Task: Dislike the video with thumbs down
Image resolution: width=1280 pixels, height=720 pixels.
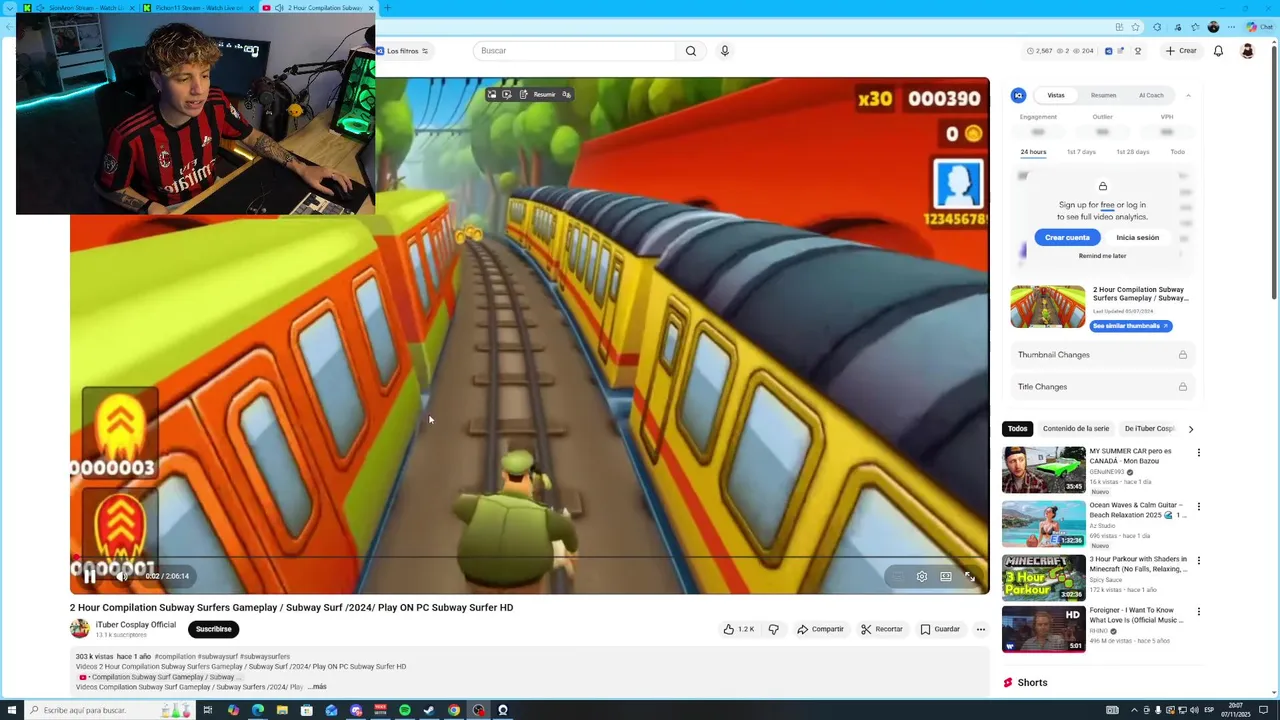Action: [x=773, y=629]
